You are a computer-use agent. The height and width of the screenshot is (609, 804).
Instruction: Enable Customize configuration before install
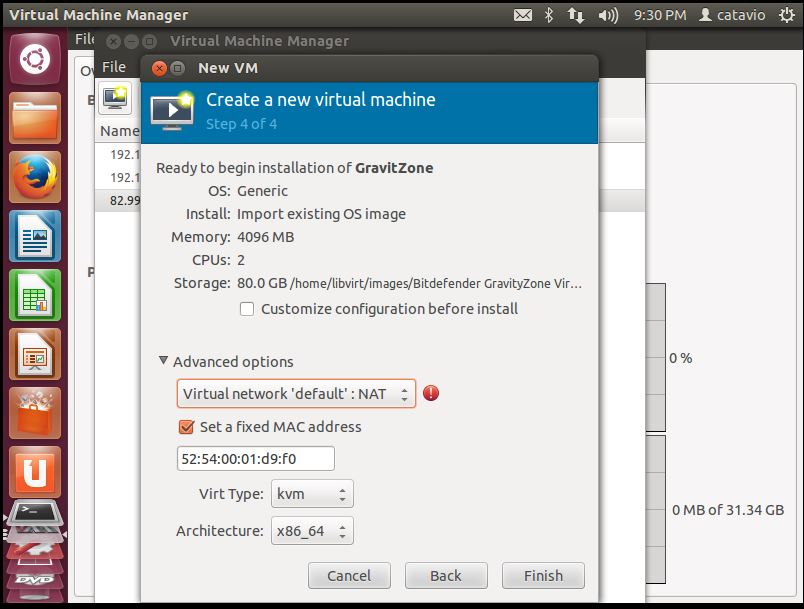click(x=247, y=309)
